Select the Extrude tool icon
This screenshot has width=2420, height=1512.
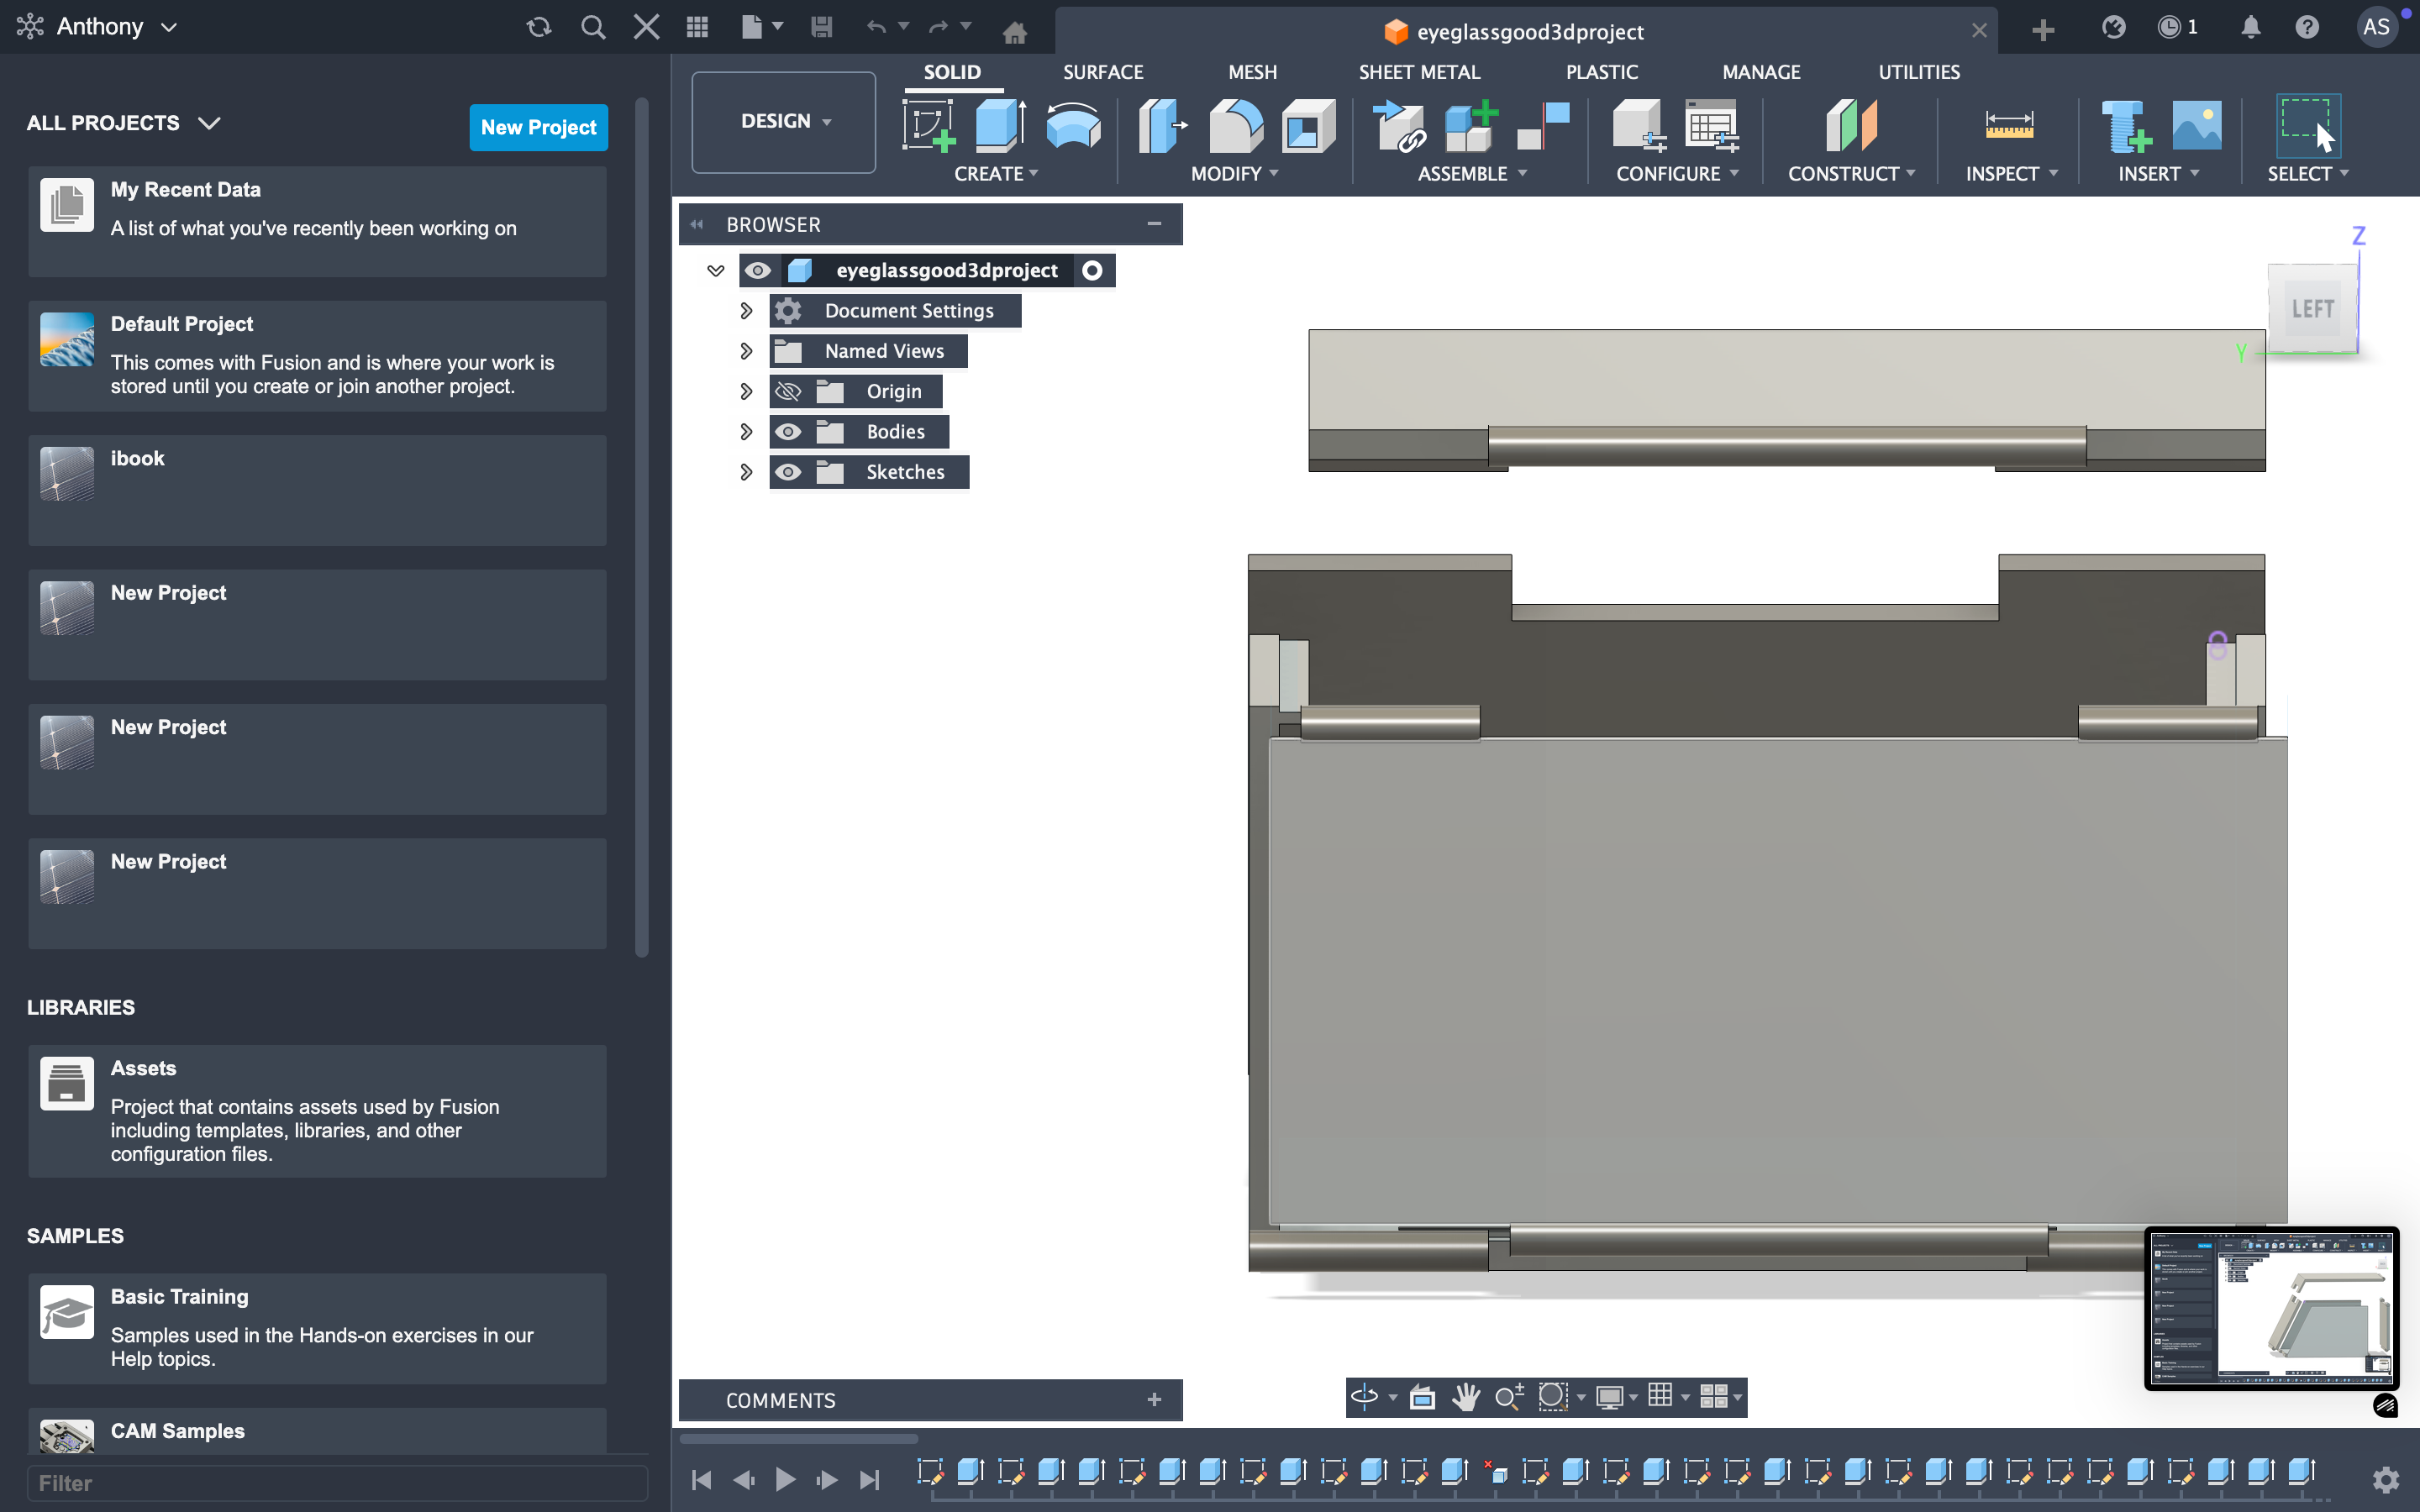(x=999, y=127)
